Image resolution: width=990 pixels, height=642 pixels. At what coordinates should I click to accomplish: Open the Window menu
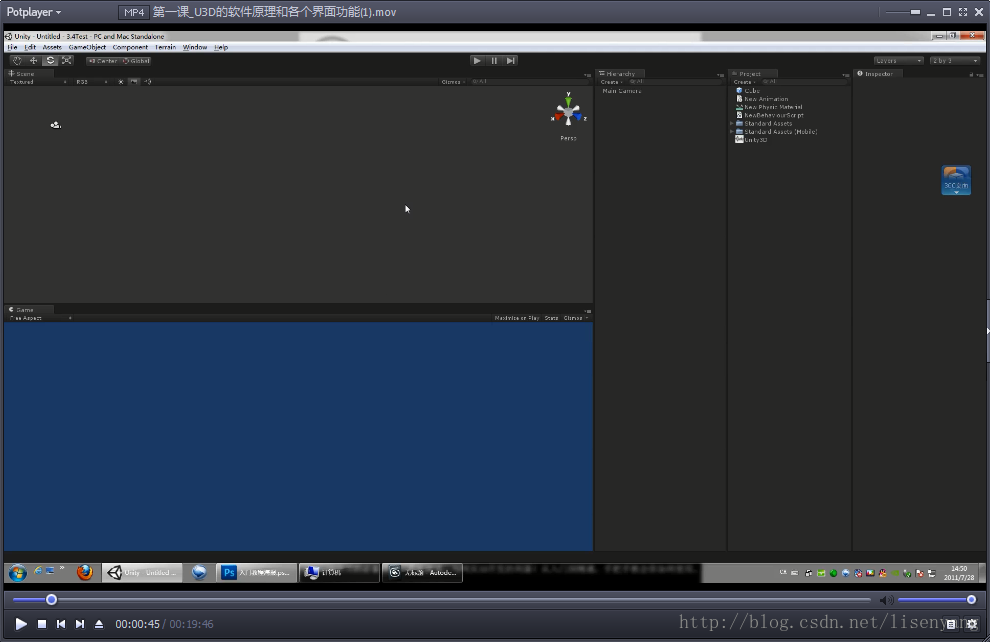click(x=194, y=47)
